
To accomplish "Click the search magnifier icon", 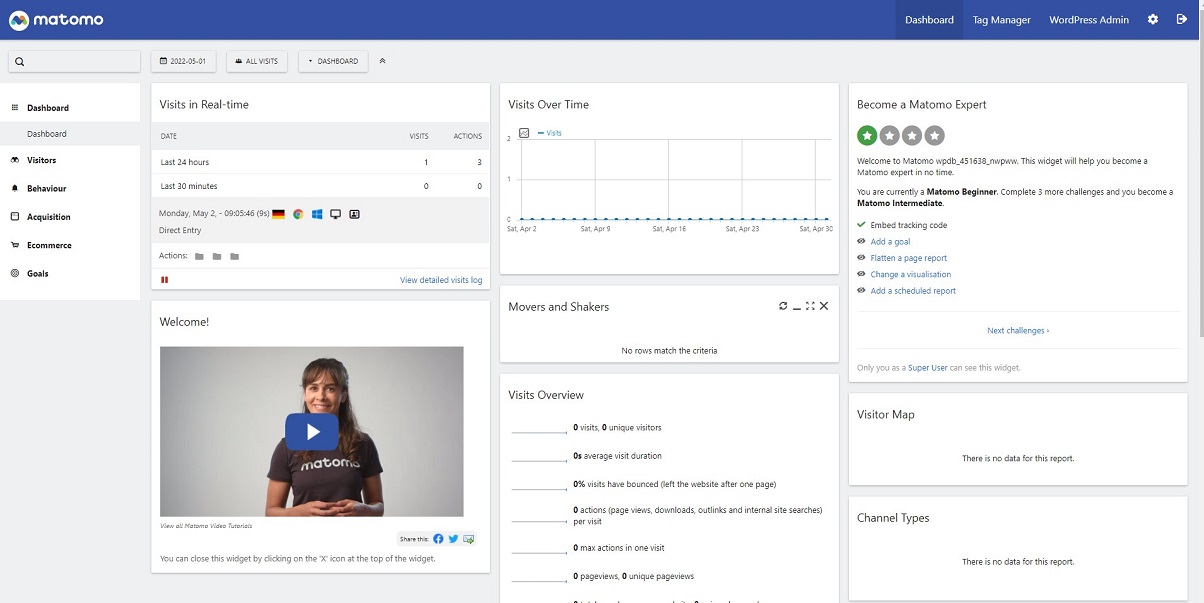I will click(x=20, y=62).
